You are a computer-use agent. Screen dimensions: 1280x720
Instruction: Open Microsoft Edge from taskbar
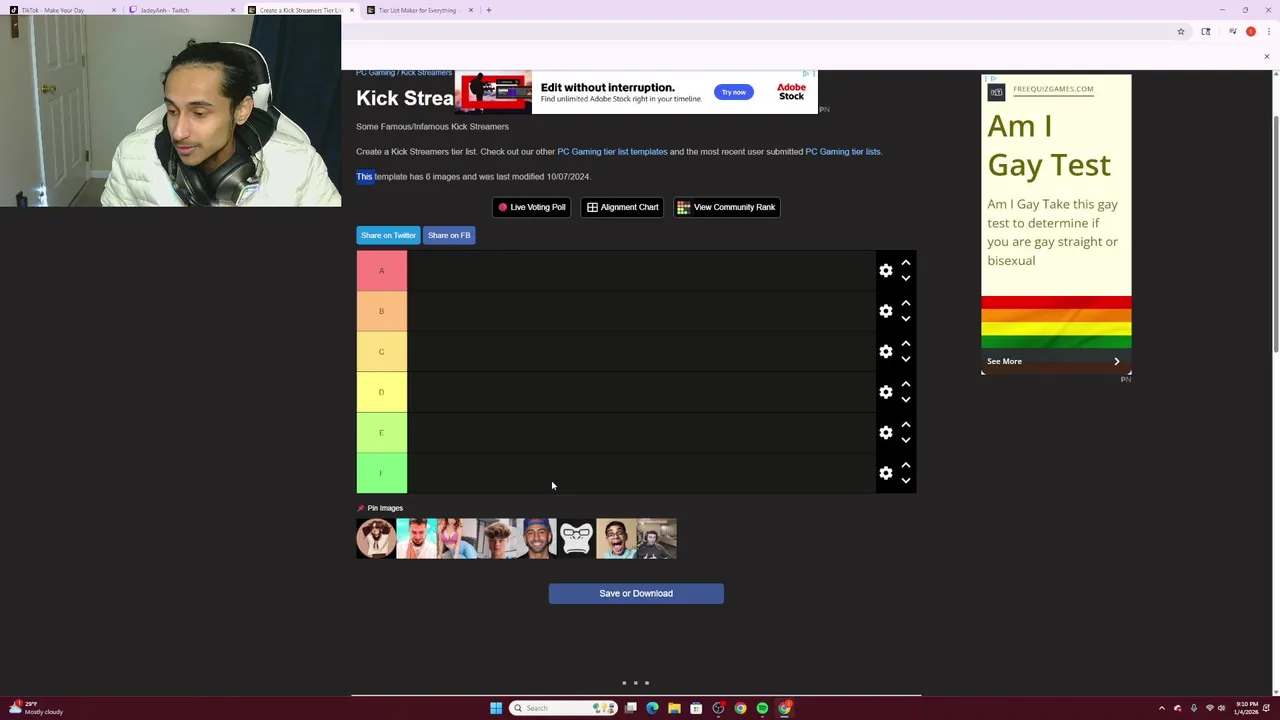[652, 708]
